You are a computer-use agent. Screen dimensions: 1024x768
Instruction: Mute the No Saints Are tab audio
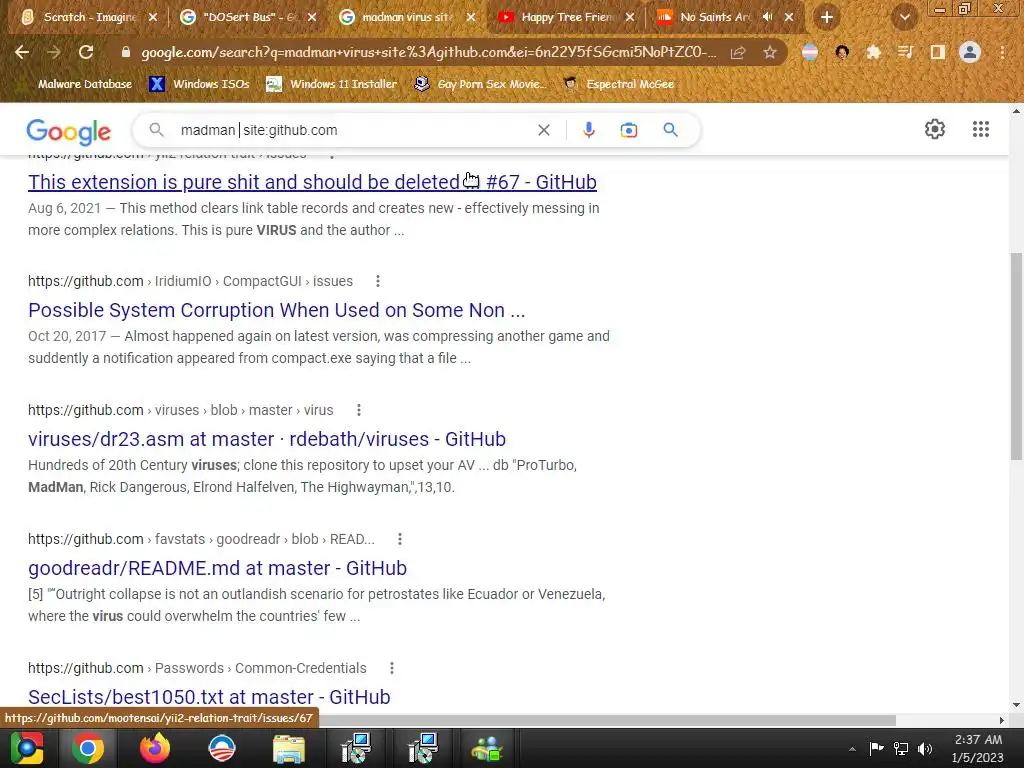(x=767, y=17)
